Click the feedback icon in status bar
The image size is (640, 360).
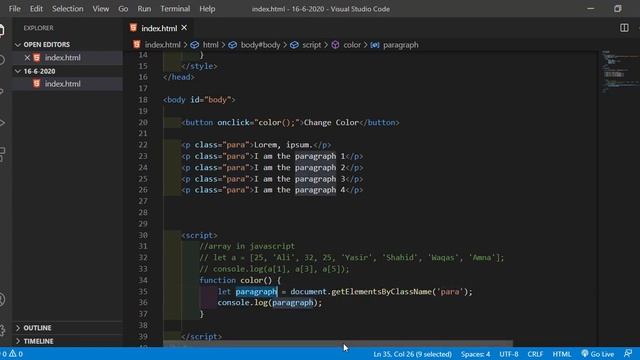tap(628, 353)
